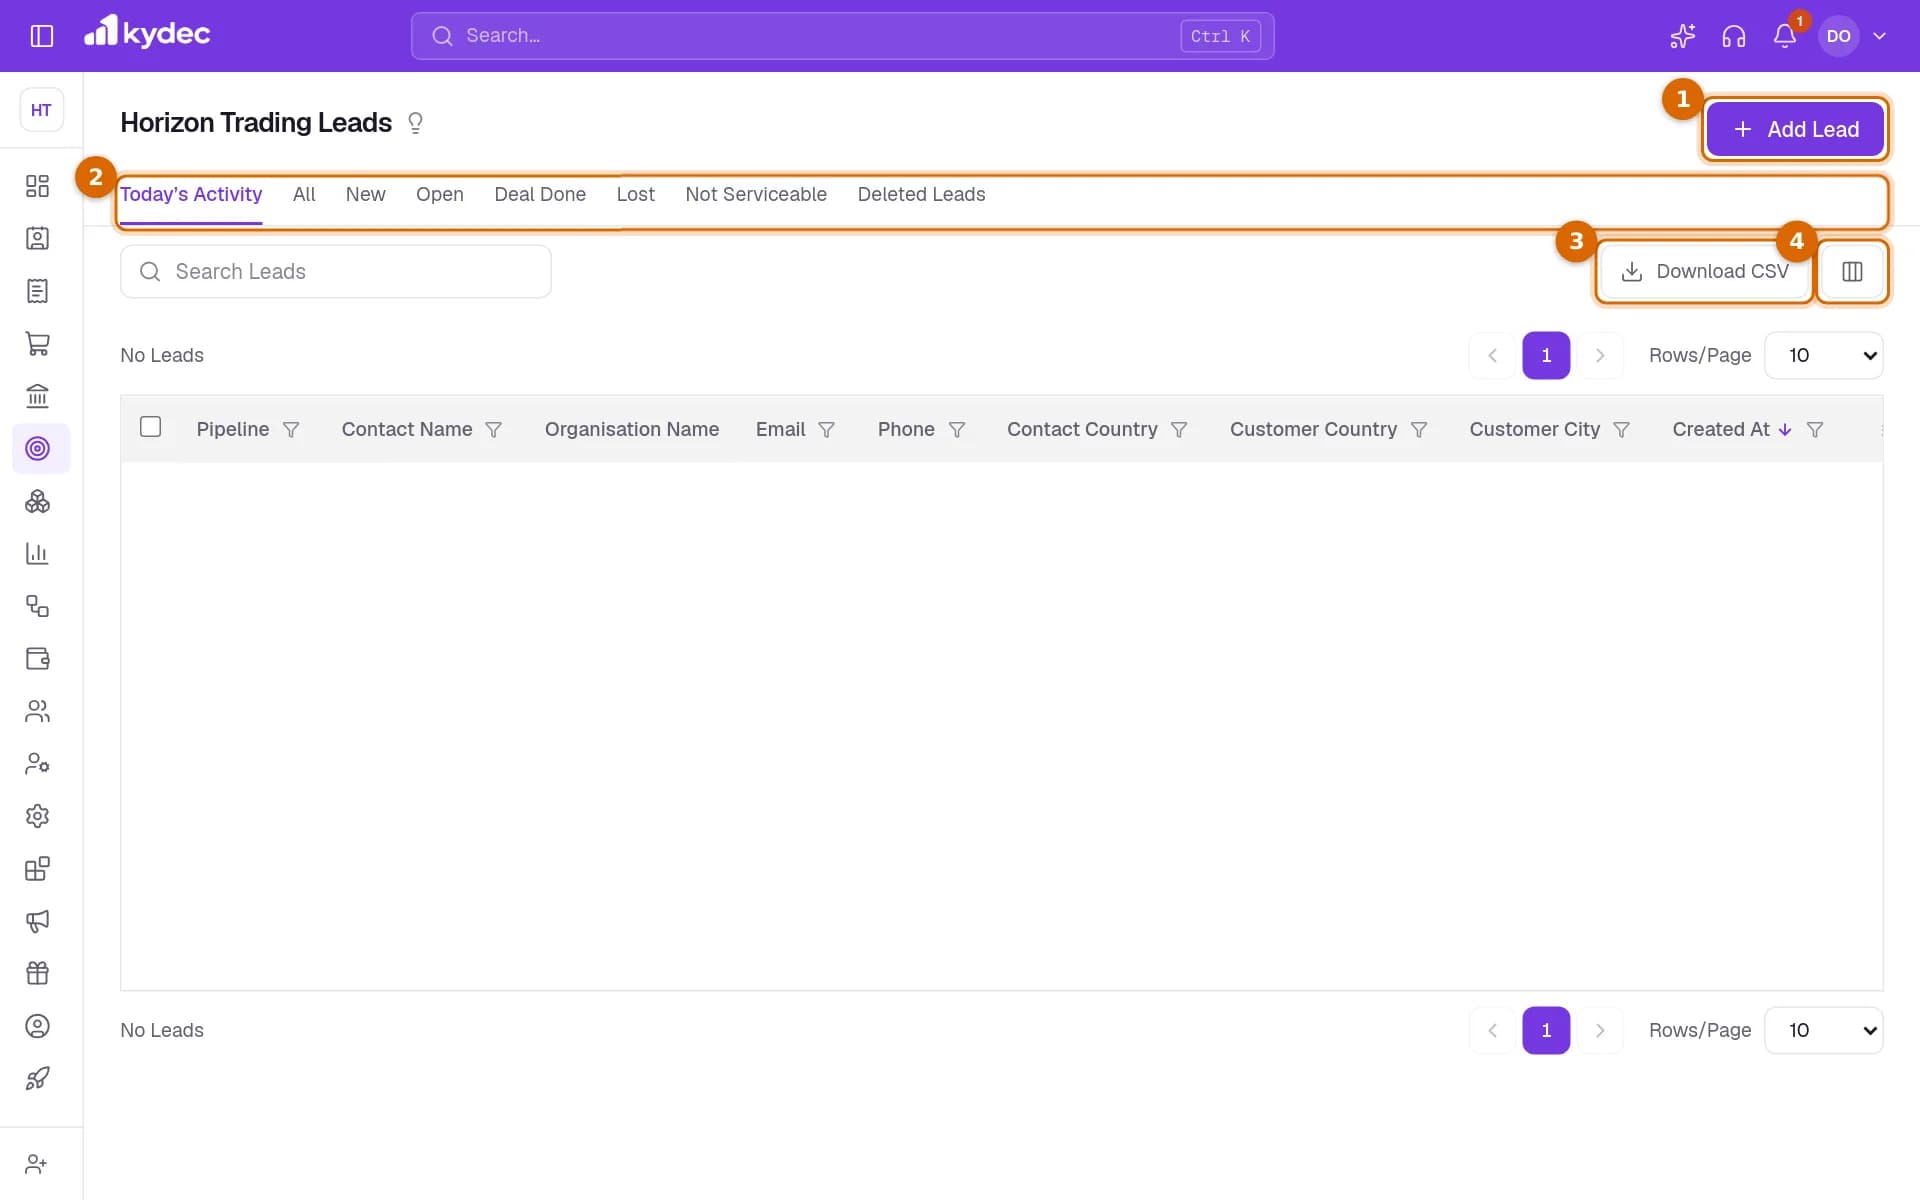
Task: Focus the global Search bar
Action: coord(842,36)
